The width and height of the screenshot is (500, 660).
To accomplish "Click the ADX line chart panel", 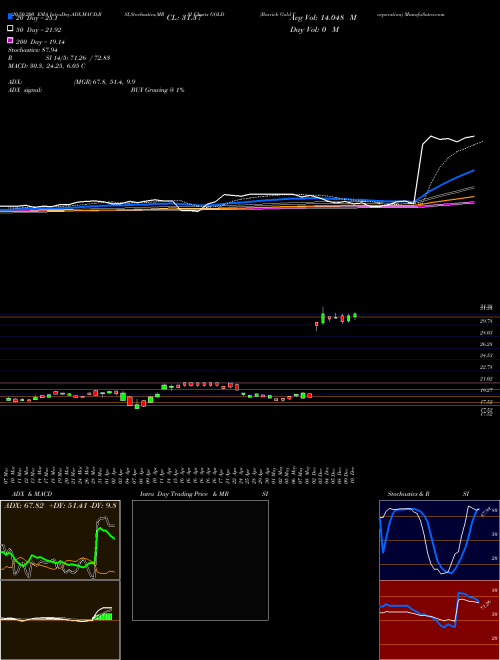I will click(x=60, y=540).
